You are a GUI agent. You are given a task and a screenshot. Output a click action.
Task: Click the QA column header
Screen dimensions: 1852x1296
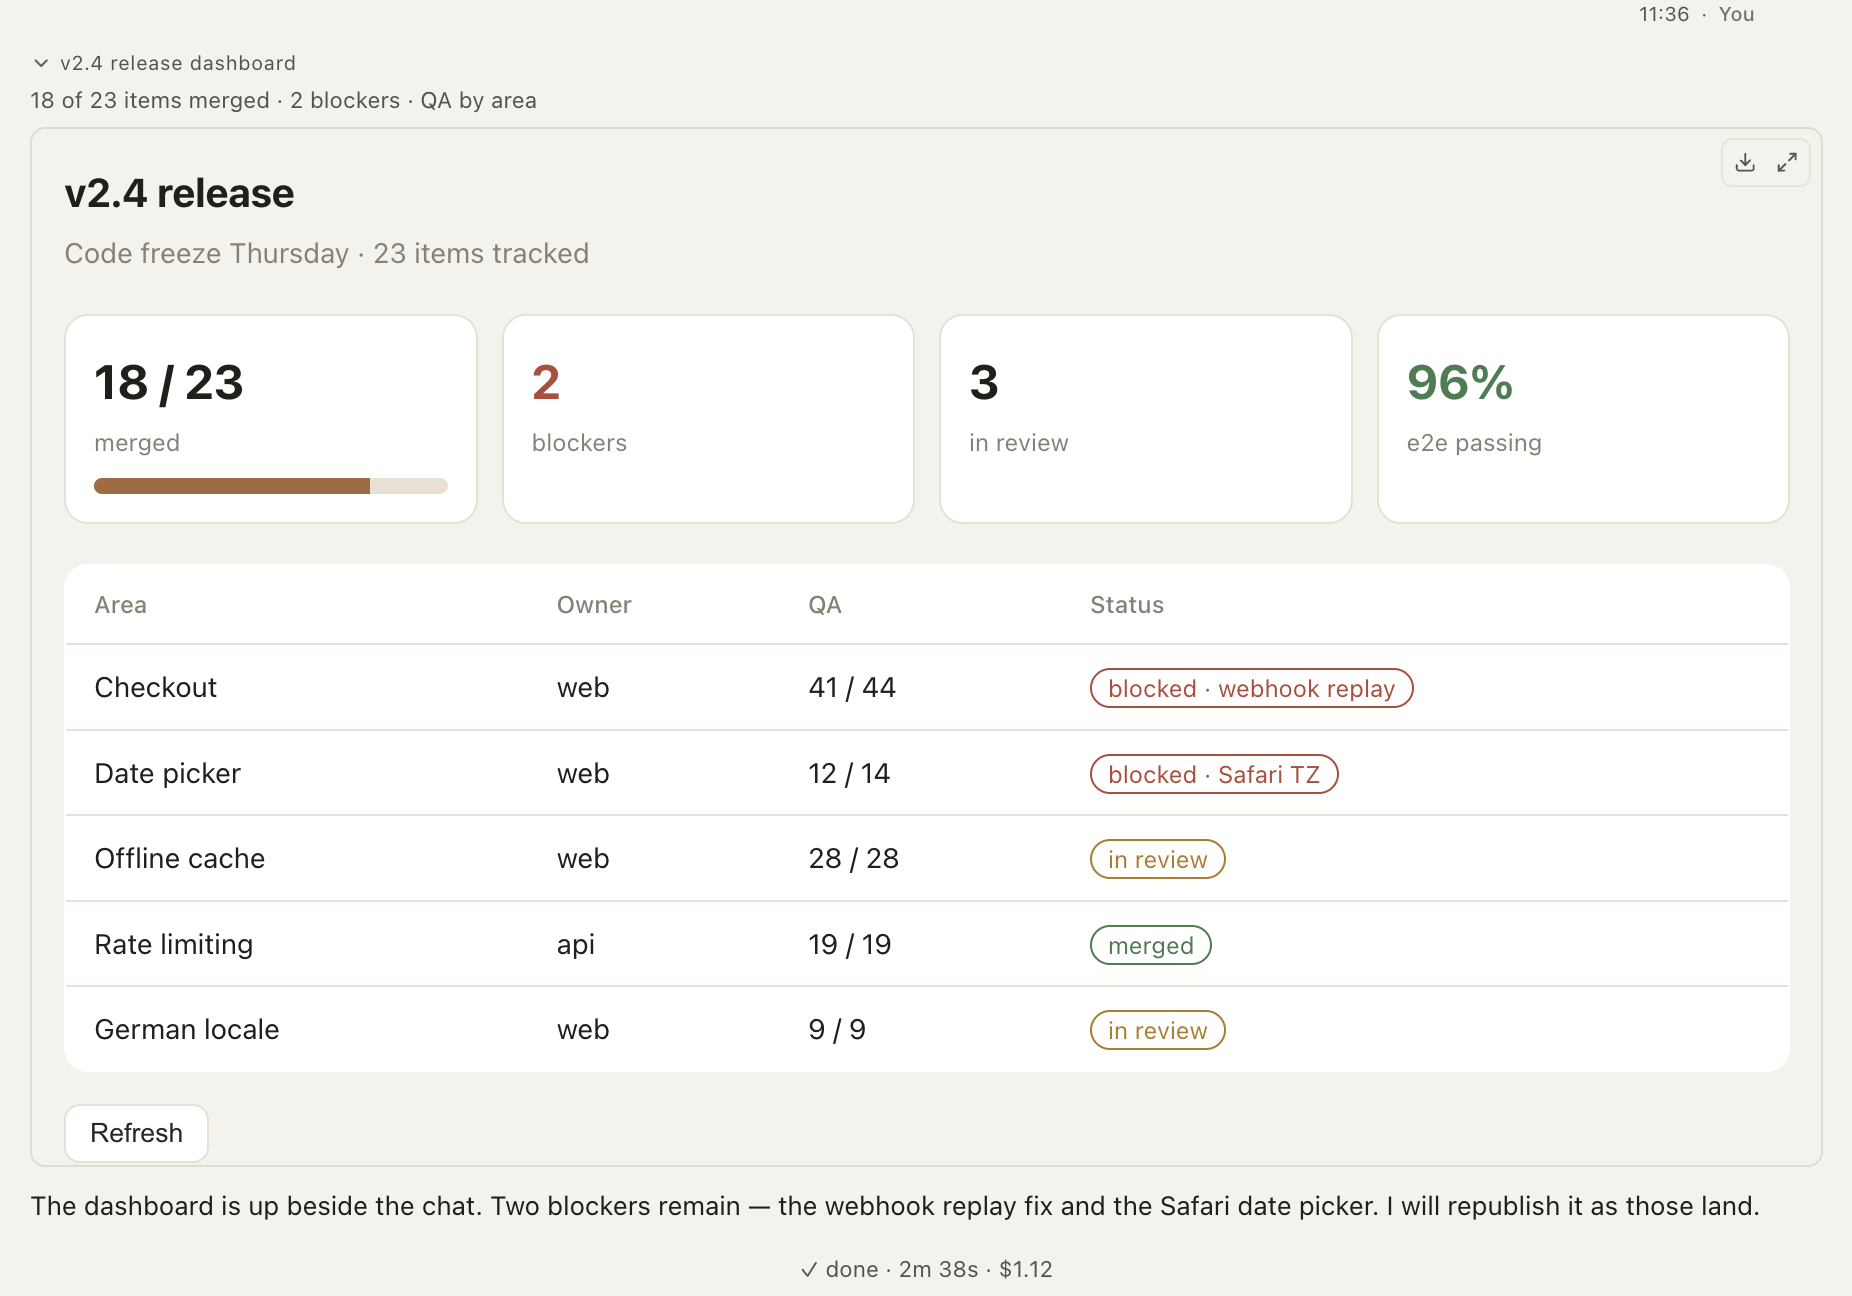point(825,605)
